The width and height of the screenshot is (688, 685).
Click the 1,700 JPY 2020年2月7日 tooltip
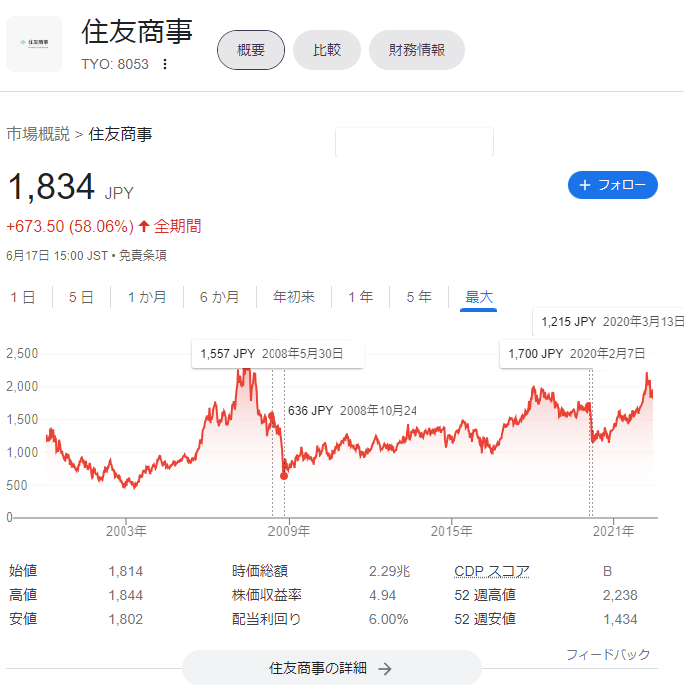point(576,354)
